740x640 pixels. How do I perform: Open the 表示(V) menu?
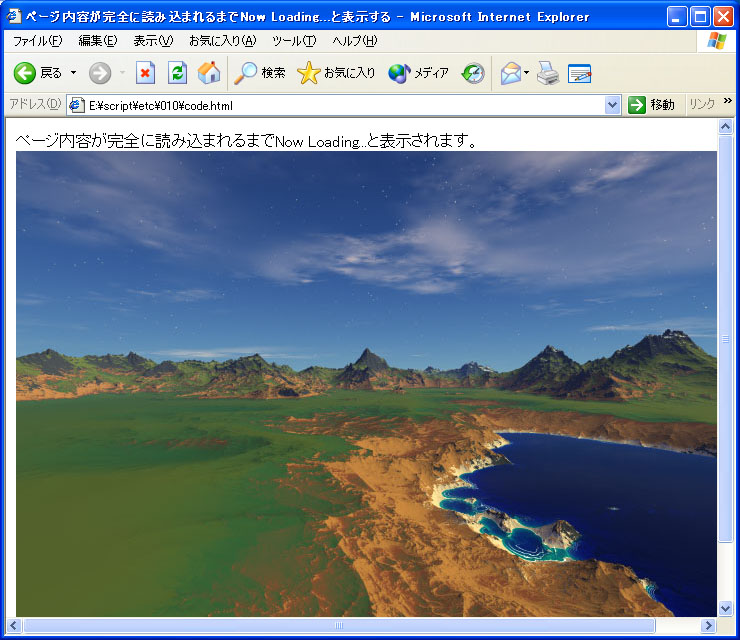click(x=153, y=41)
